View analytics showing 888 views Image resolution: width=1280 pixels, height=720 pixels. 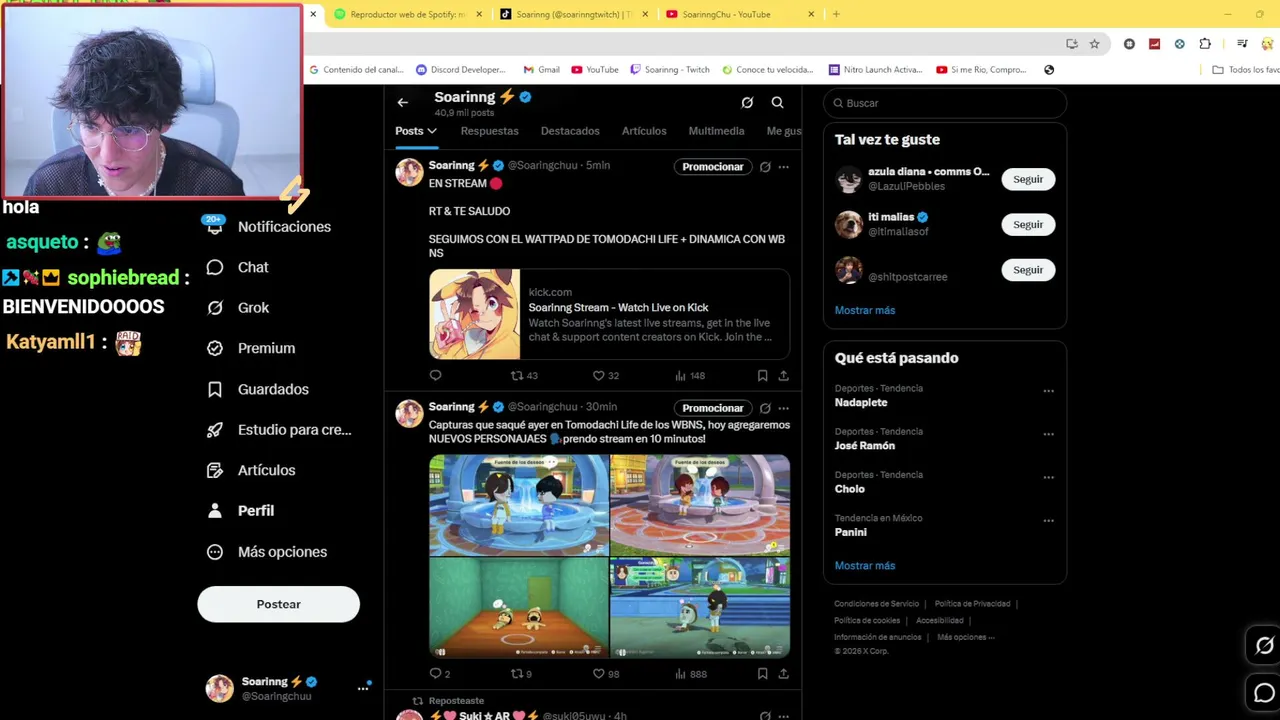pyautogui.click(x=691, y=674)
